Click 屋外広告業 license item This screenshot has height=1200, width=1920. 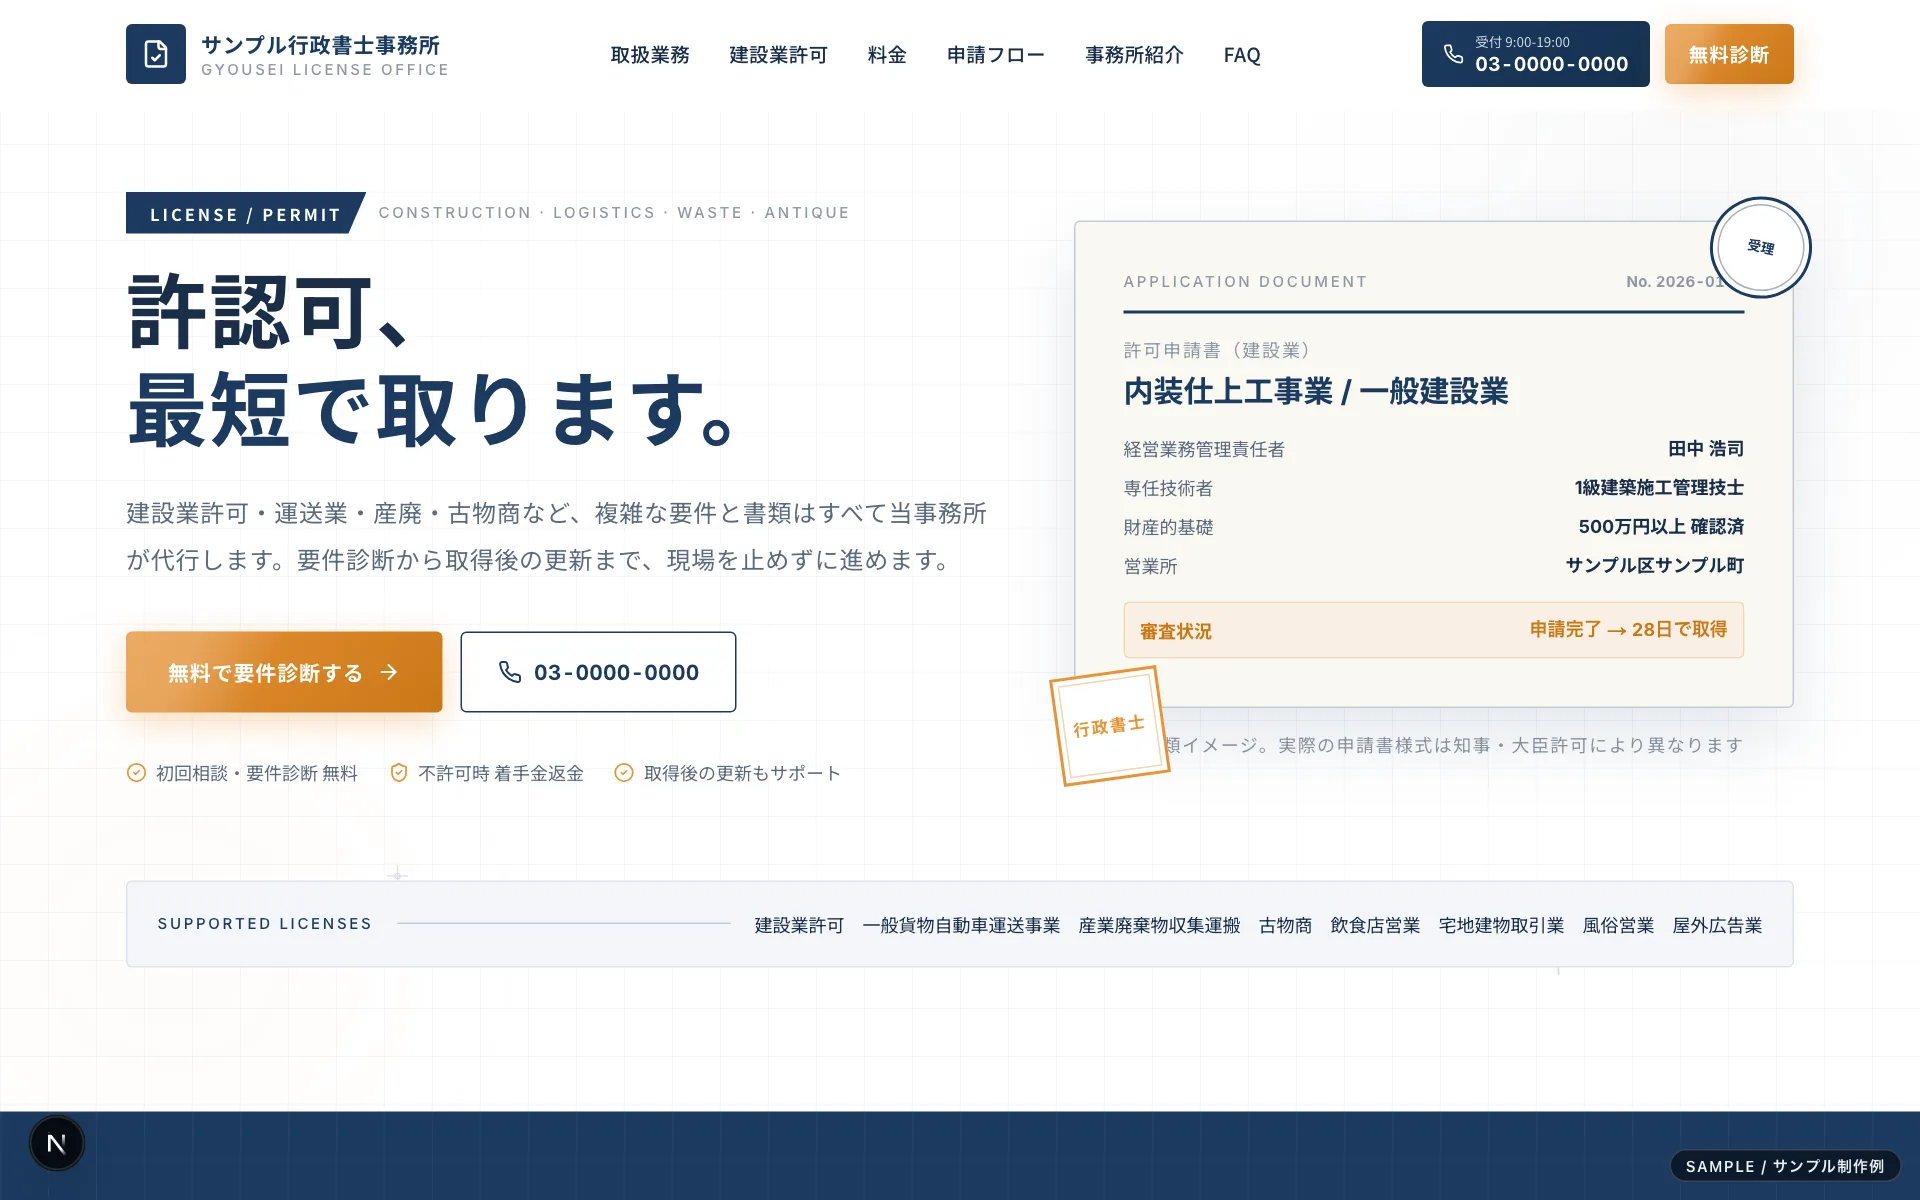click(x=1717, y=926)
